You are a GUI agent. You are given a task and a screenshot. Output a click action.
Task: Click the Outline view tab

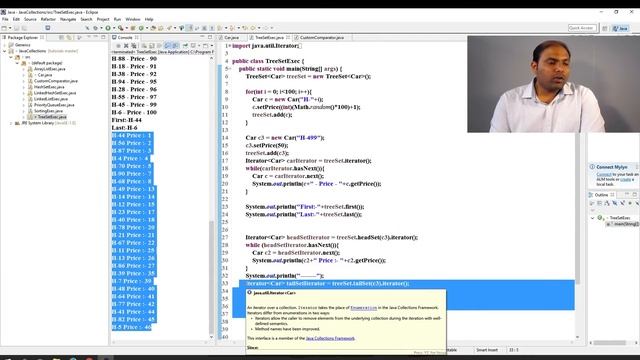pyautogui.click(x=601, y=195)
